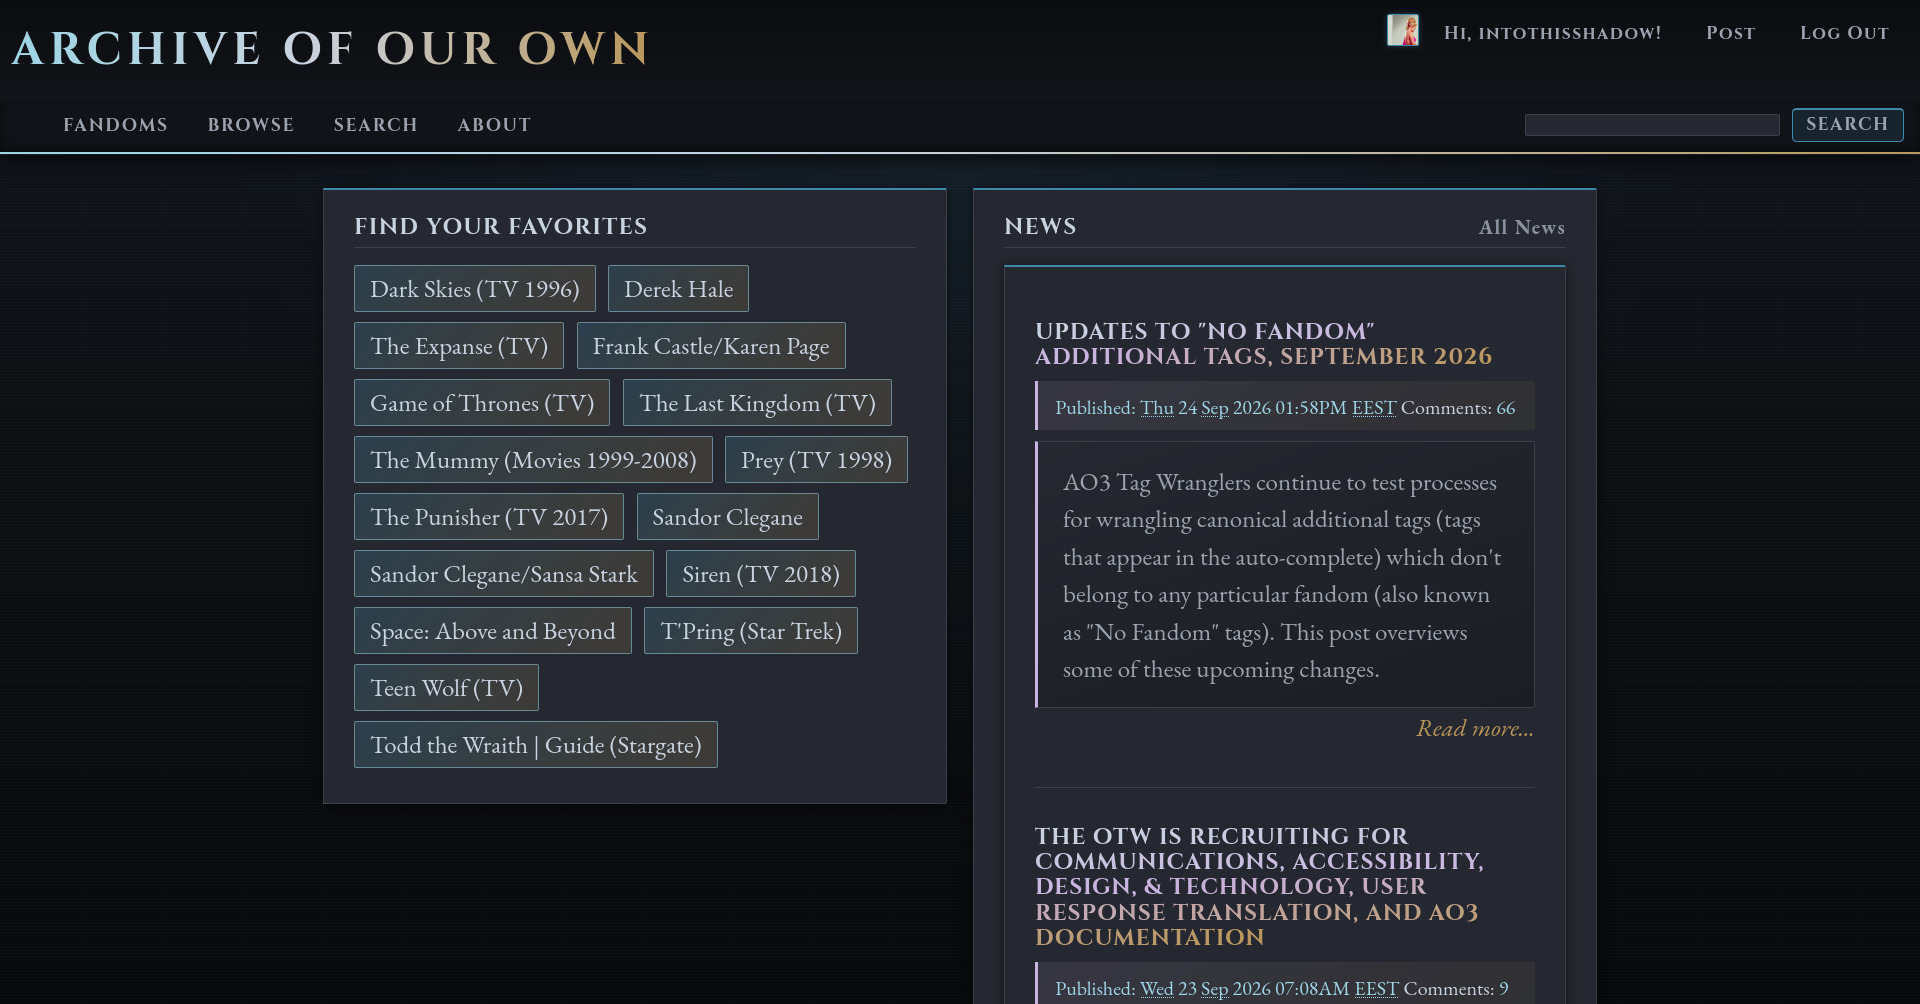Click the Archive of Our Own logo
Screen dimensions: 1920x1004
click(x=331, y=48)
